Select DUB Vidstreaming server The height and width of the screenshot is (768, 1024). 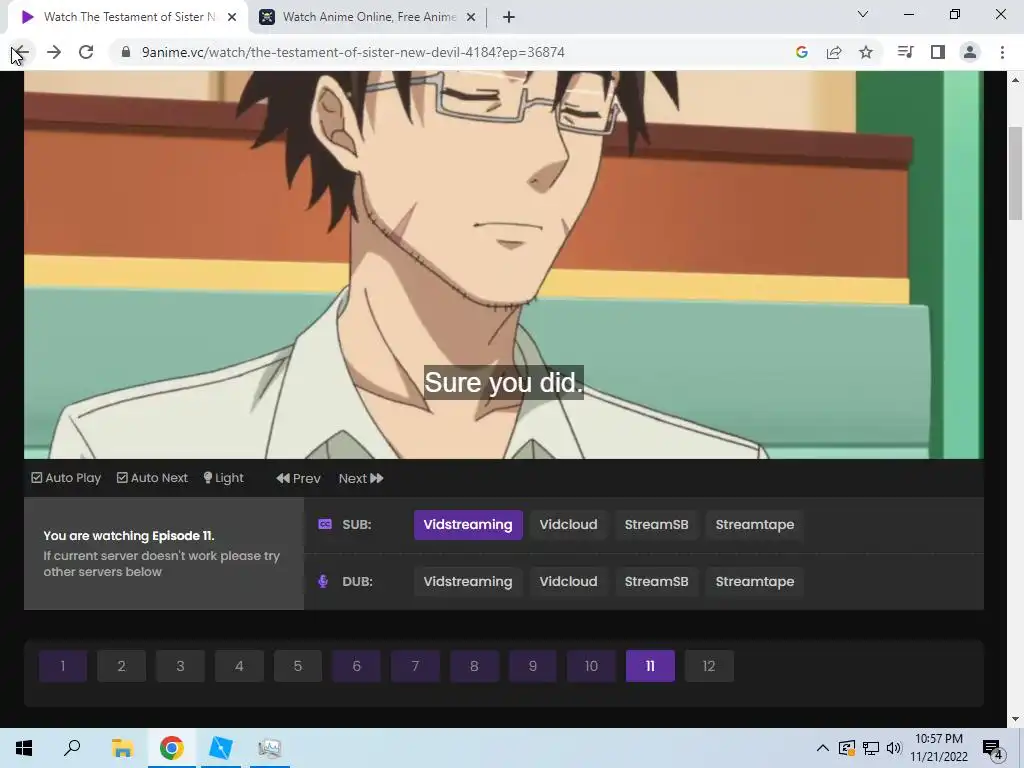point(468,582)
